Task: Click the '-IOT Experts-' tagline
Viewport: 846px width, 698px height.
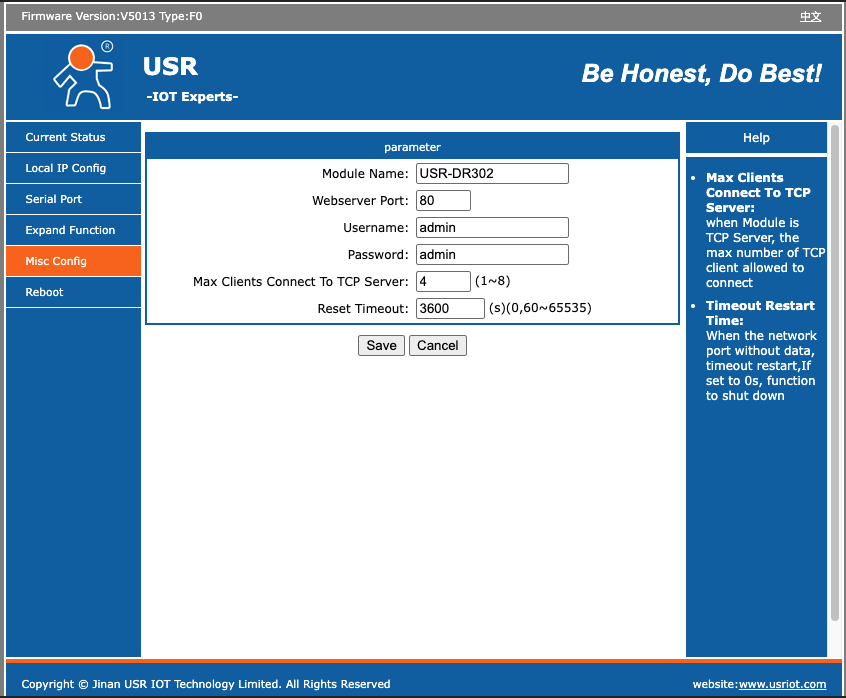Action: point(192,97)
